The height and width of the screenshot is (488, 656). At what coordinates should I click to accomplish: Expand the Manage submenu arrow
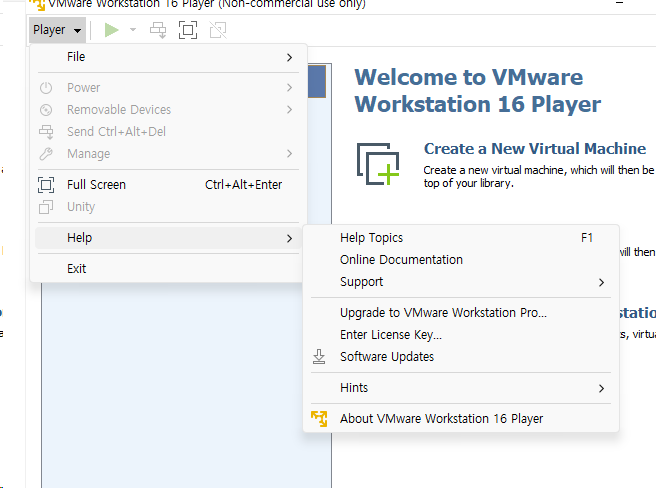[x=290, y=154]
